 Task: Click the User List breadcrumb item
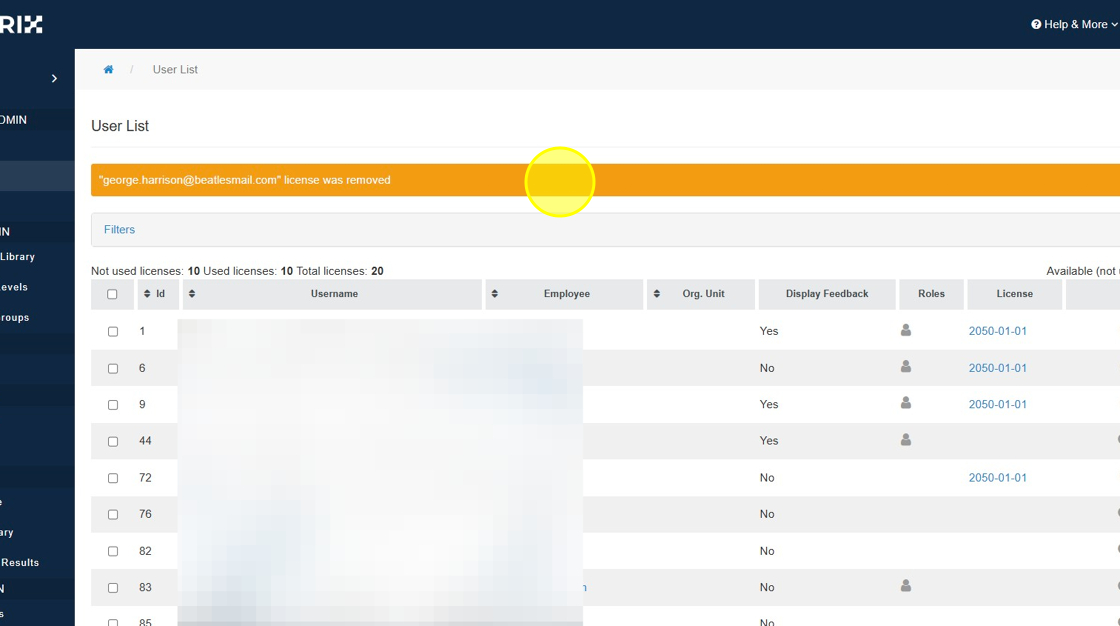pos(175,70)
